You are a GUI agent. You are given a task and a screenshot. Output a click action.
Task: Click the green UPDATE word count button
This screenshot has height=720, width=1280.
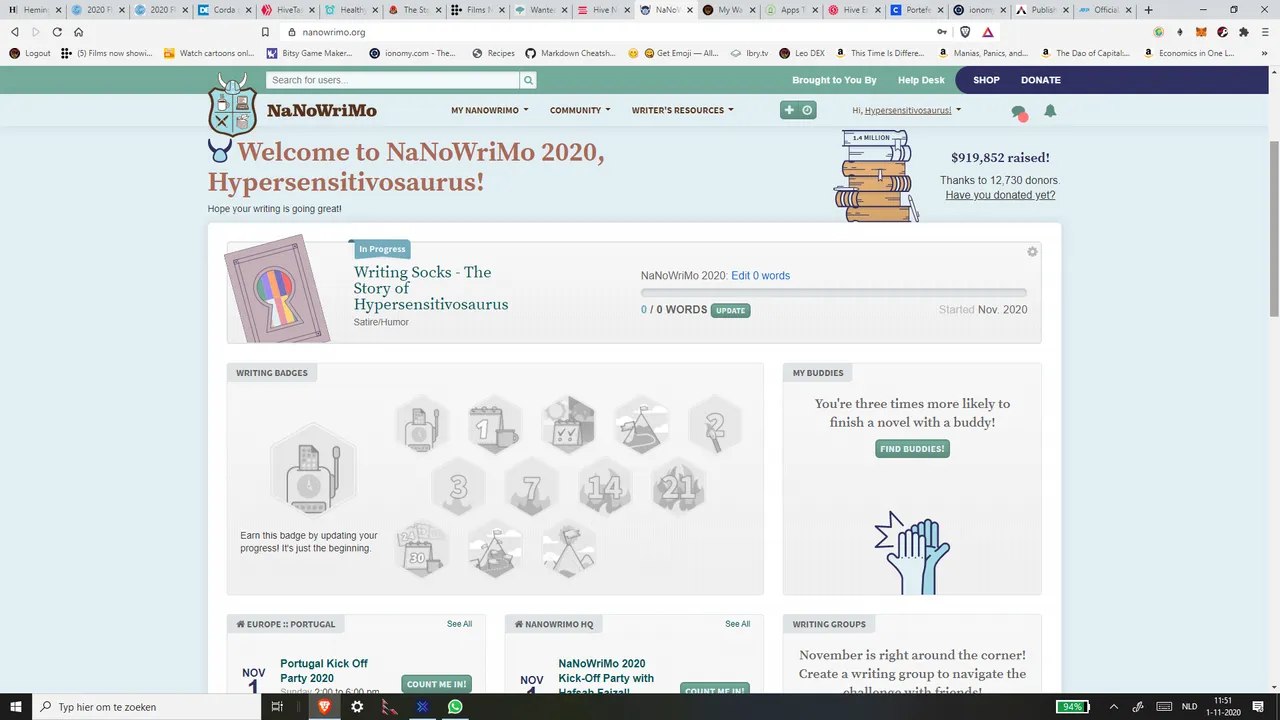731,310
